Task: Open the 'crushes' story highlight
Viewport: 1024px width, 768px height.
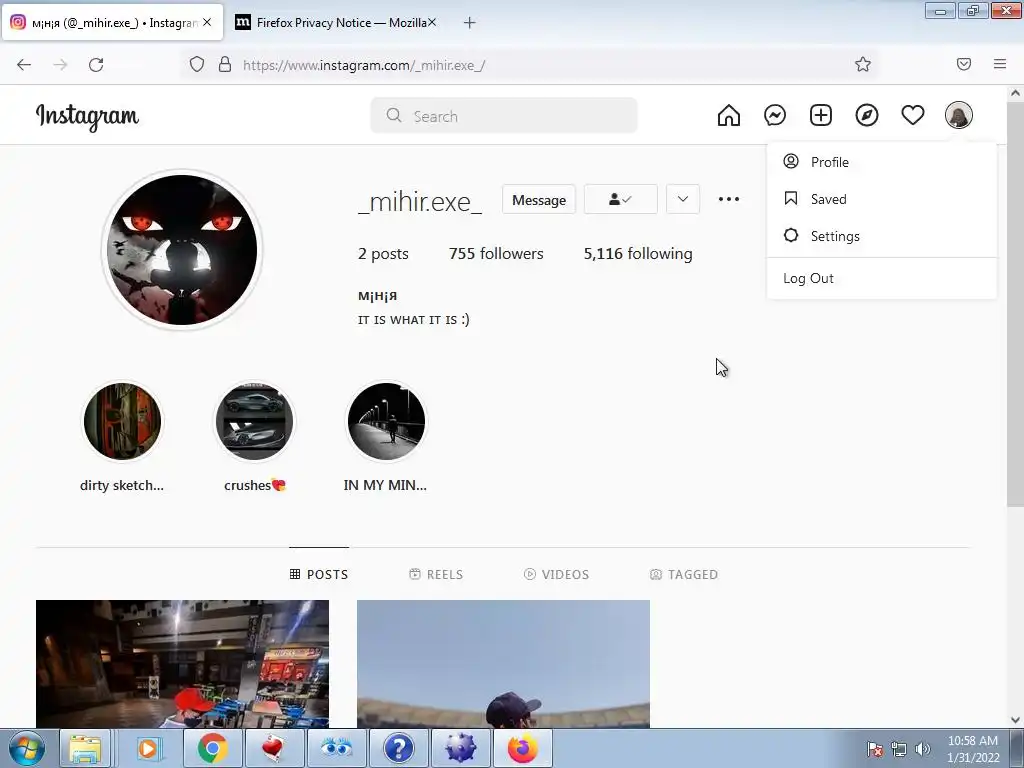Action: pyautogui.click(x=255, y=422)
